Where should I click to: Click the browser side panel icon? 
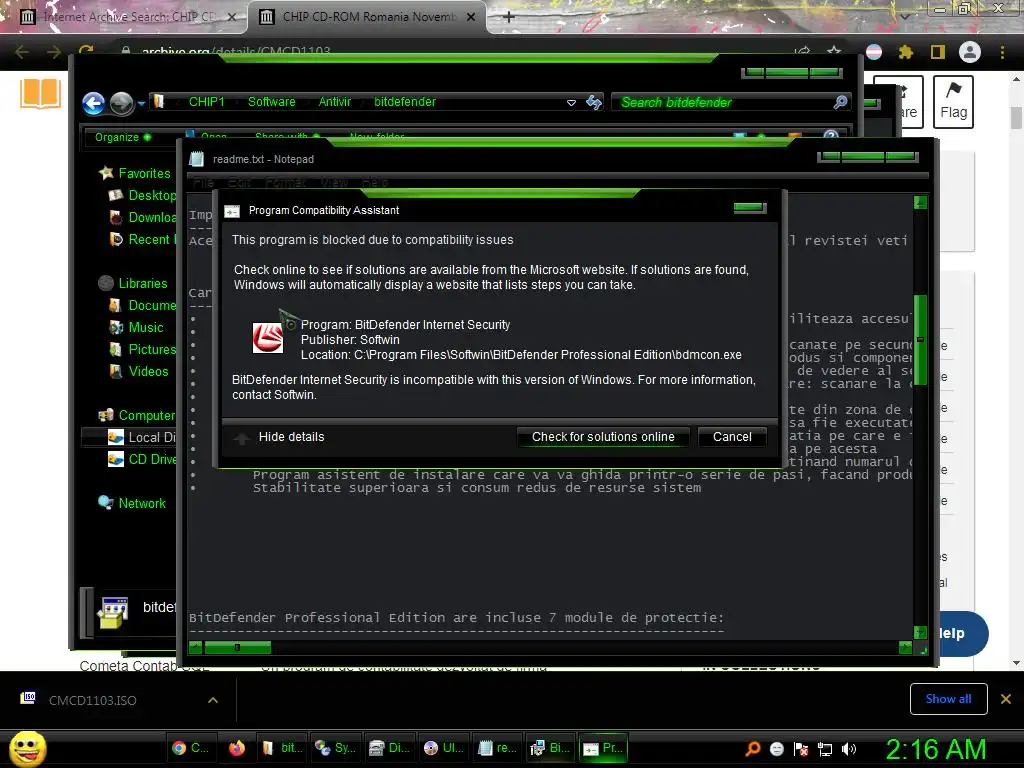[x=938, y=52]
